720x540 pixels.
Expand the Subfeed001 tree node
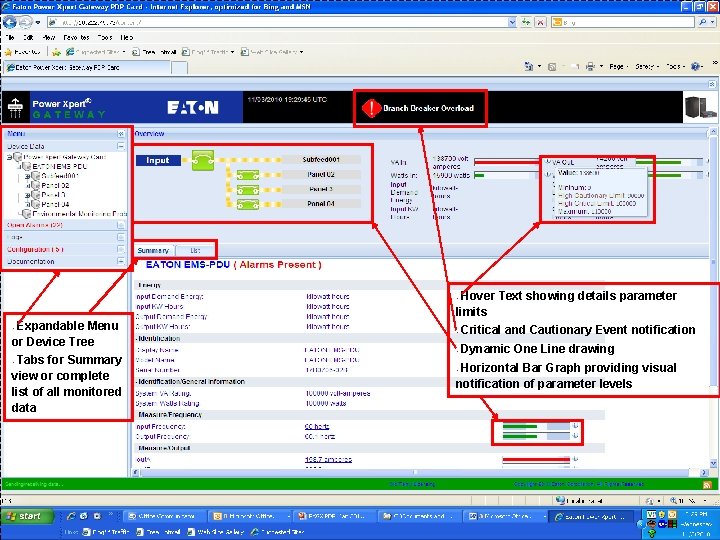28,176
